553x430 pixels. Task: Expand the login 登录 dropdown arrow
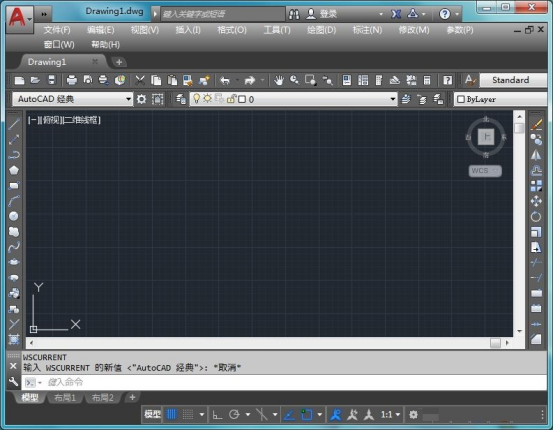(x=381, y=14)
